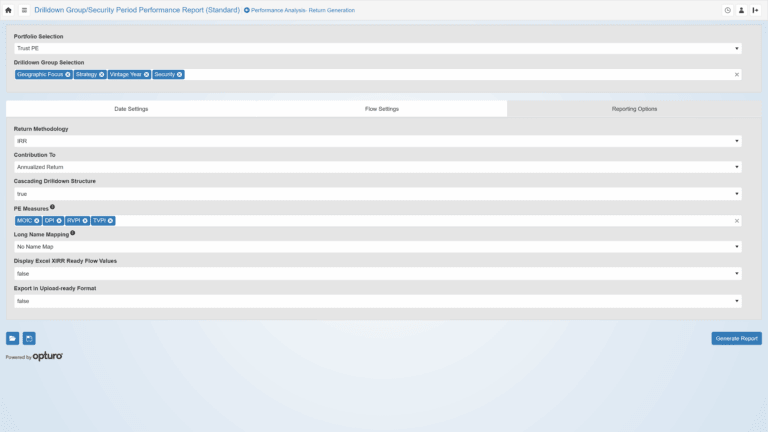The image size is (768, 432).
Task: Open the clock history icon
Action: coord(727,10)
